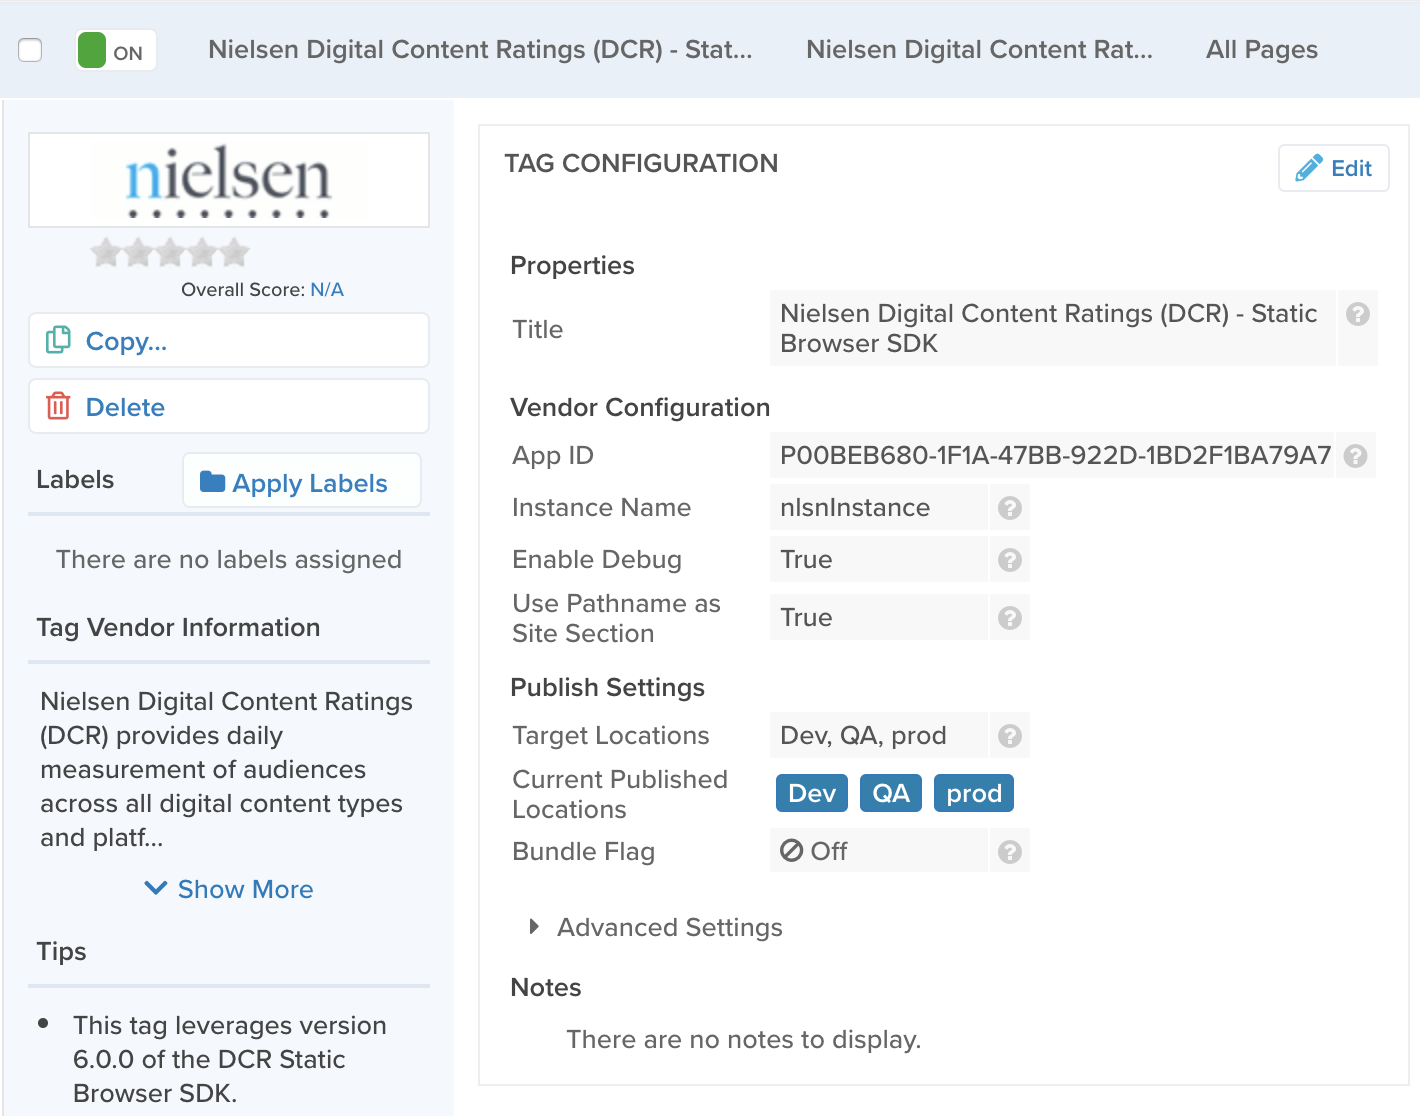Click the QA published location badge
Viewport: 1420px width, 1116px height.
891,793
